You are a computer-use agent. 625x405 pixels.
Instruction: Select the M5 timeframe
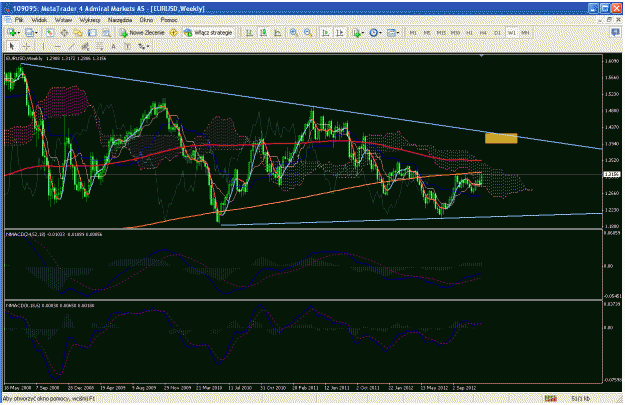(x=427, y=33)
